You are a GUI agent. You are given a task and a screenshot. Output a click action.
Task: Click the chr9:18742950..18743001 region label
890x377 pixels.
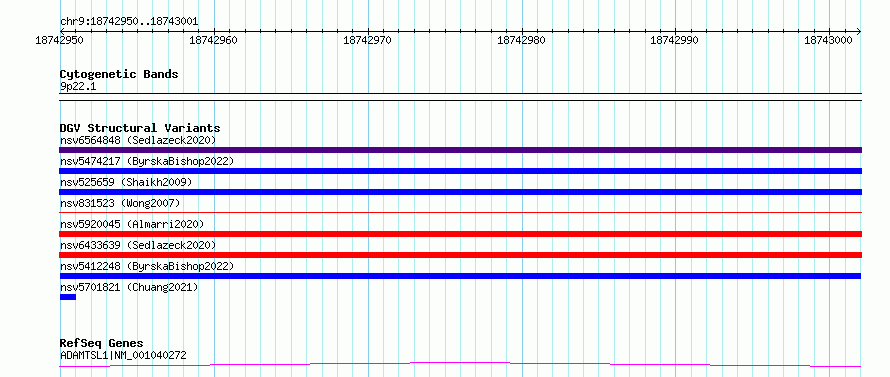tap(129, 22)
